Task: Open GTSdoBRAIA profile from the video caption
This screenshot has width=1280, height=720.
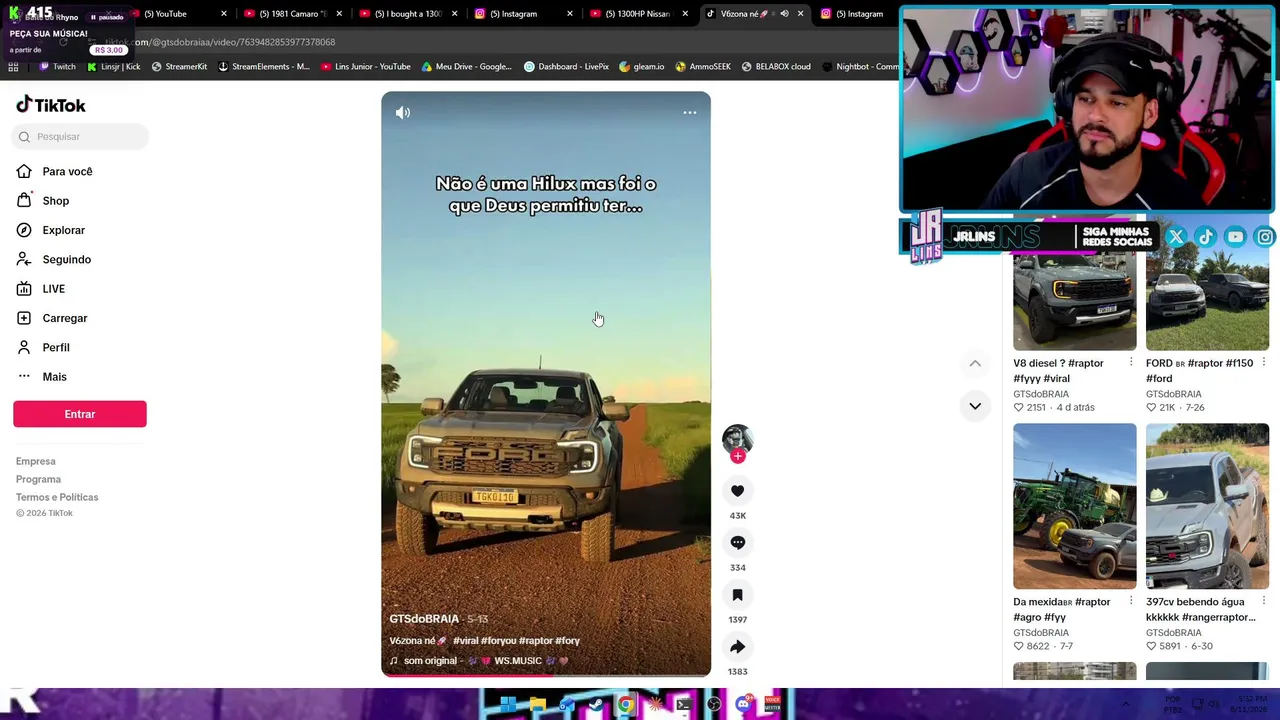Action: (424, 619)
